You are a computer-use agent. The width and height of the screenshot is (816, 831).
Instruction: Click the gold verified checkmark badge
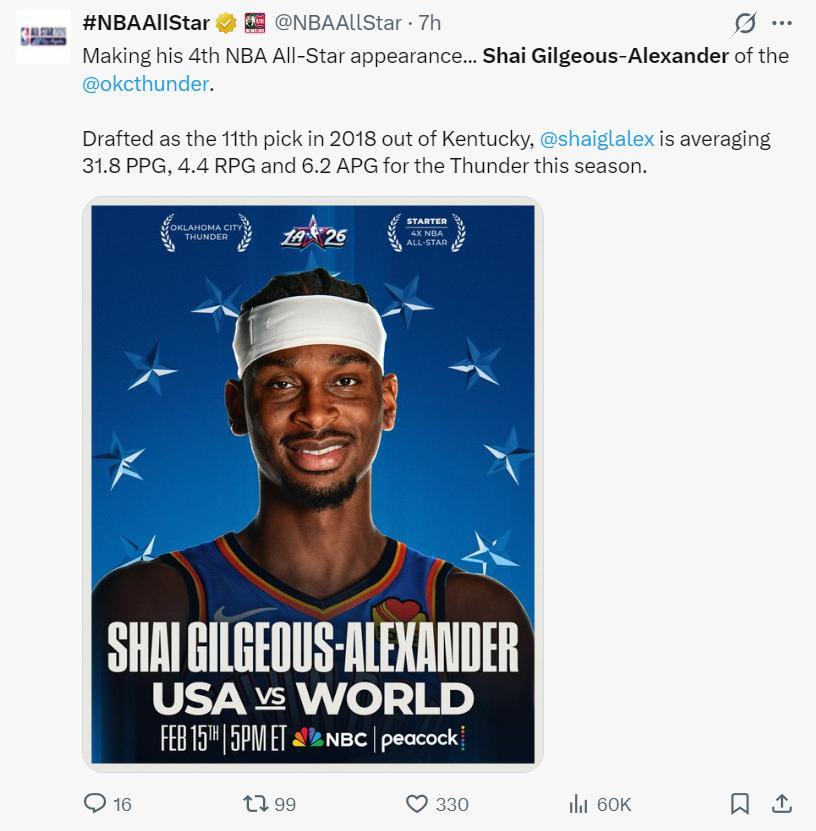pyautogui.click(x=226, y=23)
